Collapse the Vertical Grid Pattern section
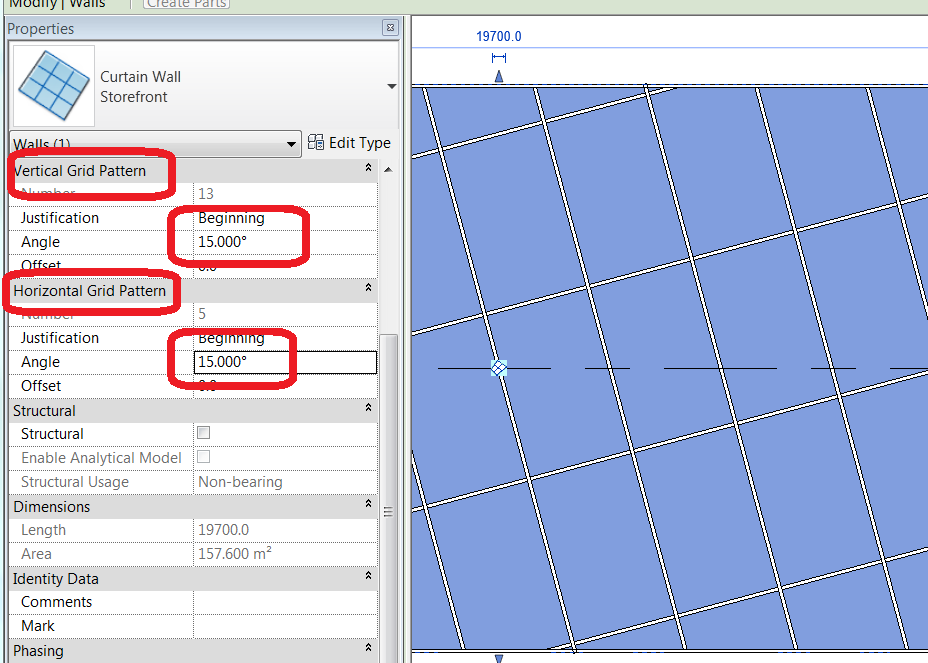The height and width of the screenshot is (663, 928). click(368, 170)
